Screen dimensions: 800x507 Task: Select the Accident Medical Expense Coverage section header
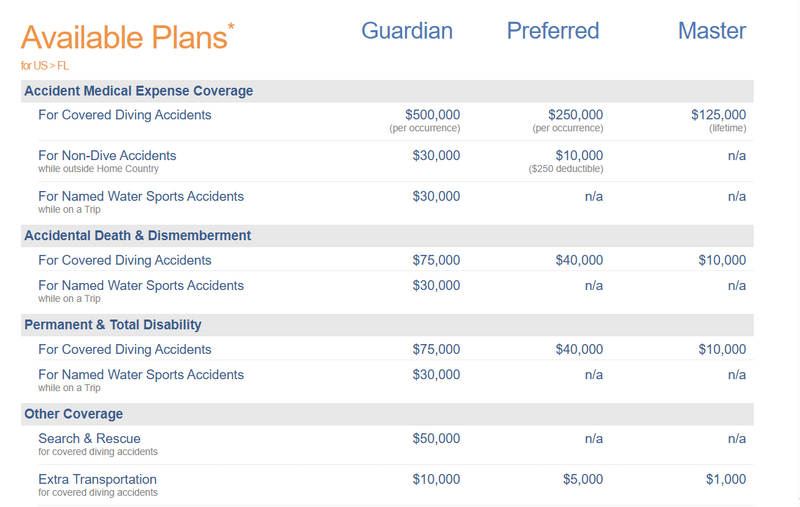pyautogui.click(x=138, y=91)
